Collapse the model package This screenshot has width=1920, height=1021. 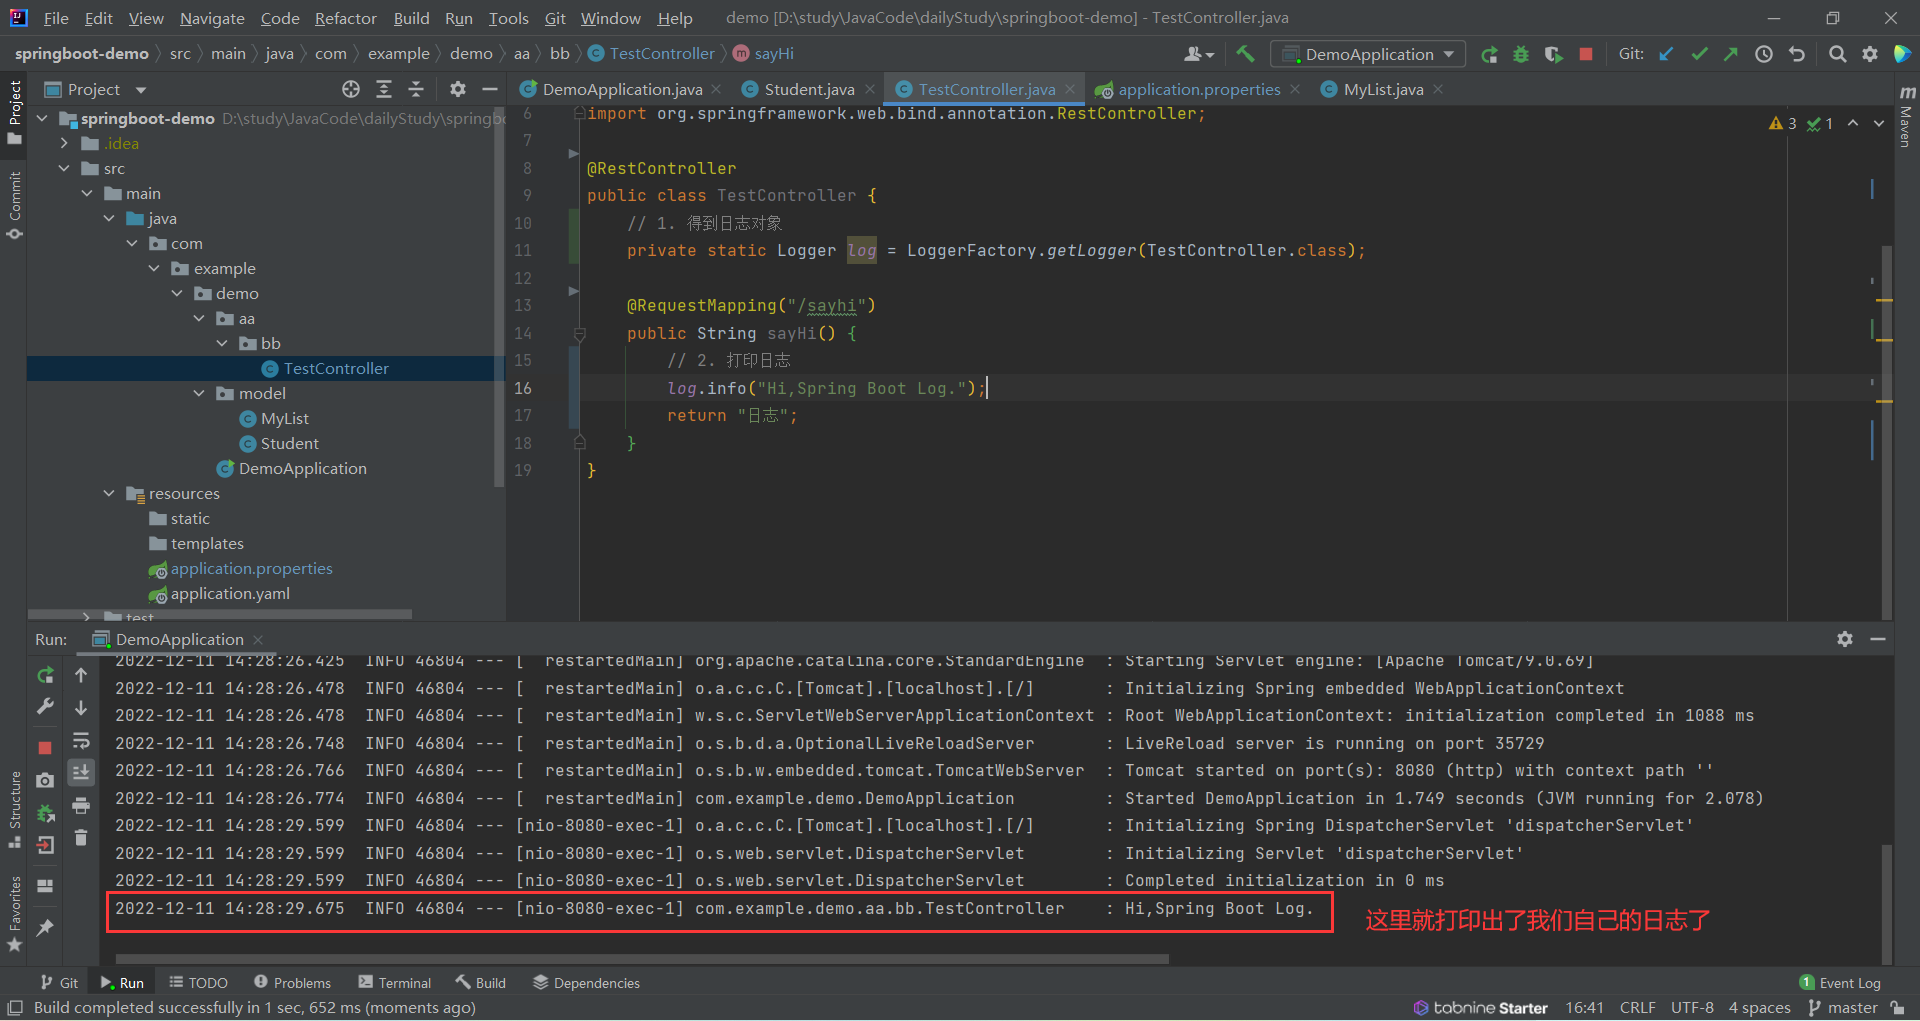pyautogui.click(x=199, y=393)
